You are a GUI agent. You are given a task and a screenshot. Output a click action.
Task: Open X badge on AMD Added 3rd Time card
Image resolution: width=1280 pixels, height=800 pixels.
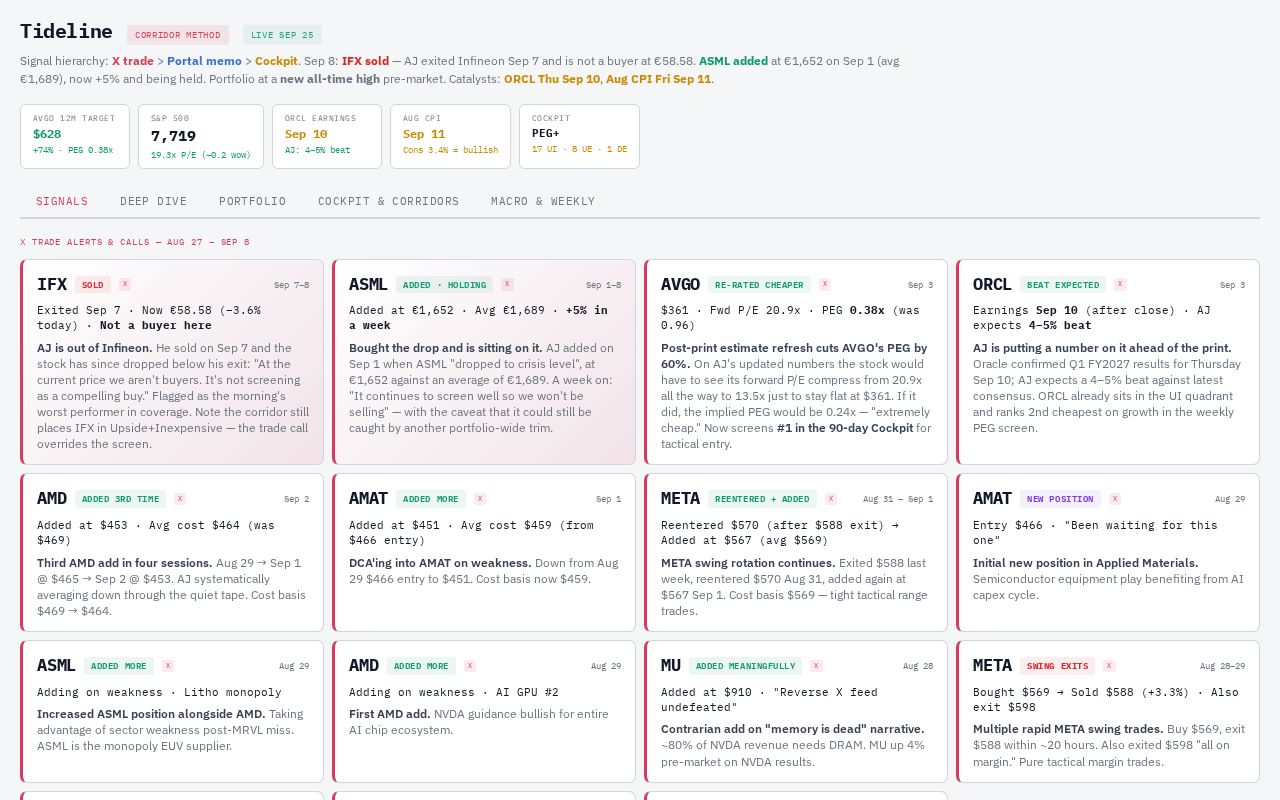[x=180, y=498]
